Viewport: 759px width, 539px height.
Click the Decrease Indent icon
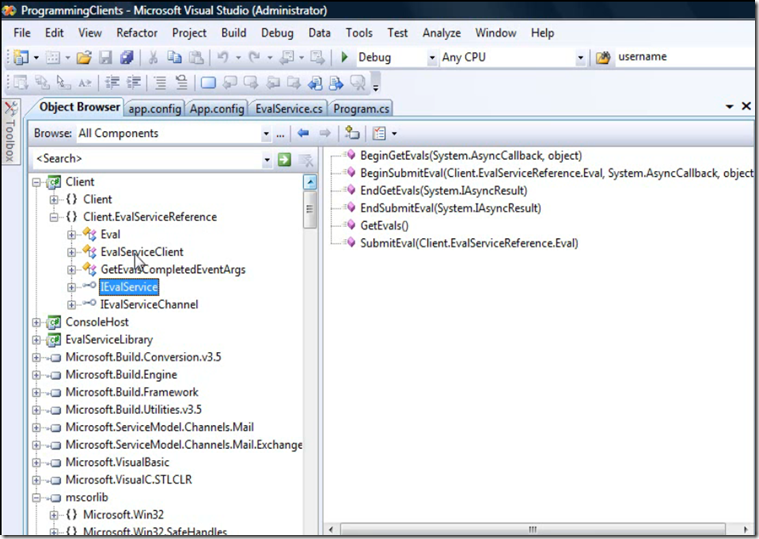pyautogui.click(x=112, y=83)
